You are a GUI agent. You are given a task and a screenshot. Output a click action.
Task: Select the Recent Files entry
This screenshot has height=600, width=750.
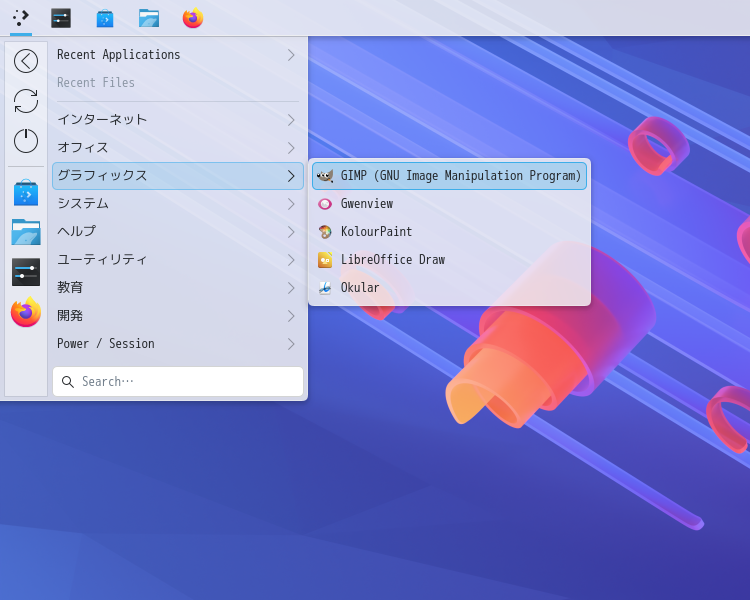pos(177,82)
